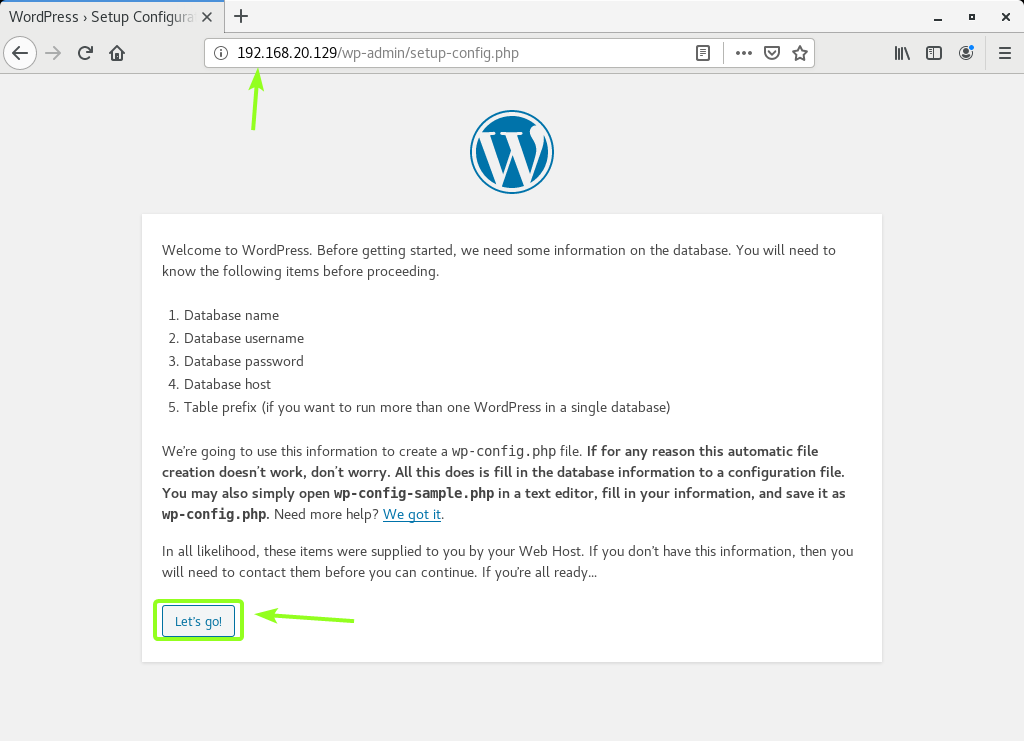
Task: Click the Let's go! button
Action: point(199,621)
